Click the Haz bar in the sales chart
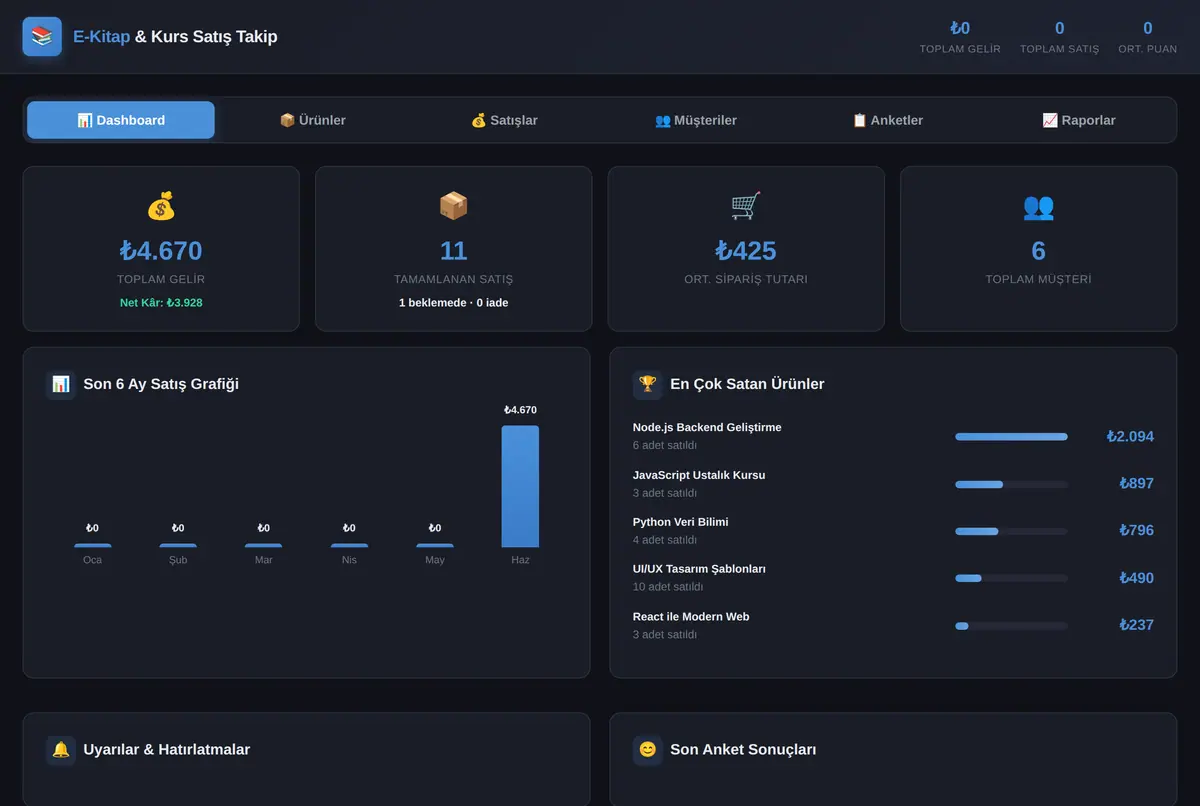The width and height of the screenshot is (1200, 806). click(520, 486)
